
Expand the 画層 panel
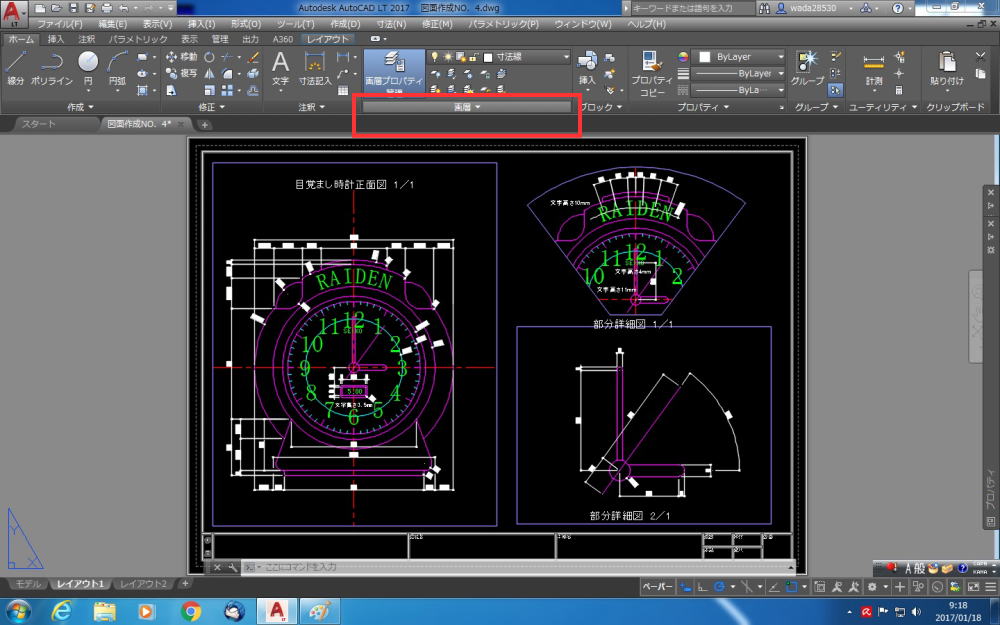(x=467, y=107)
